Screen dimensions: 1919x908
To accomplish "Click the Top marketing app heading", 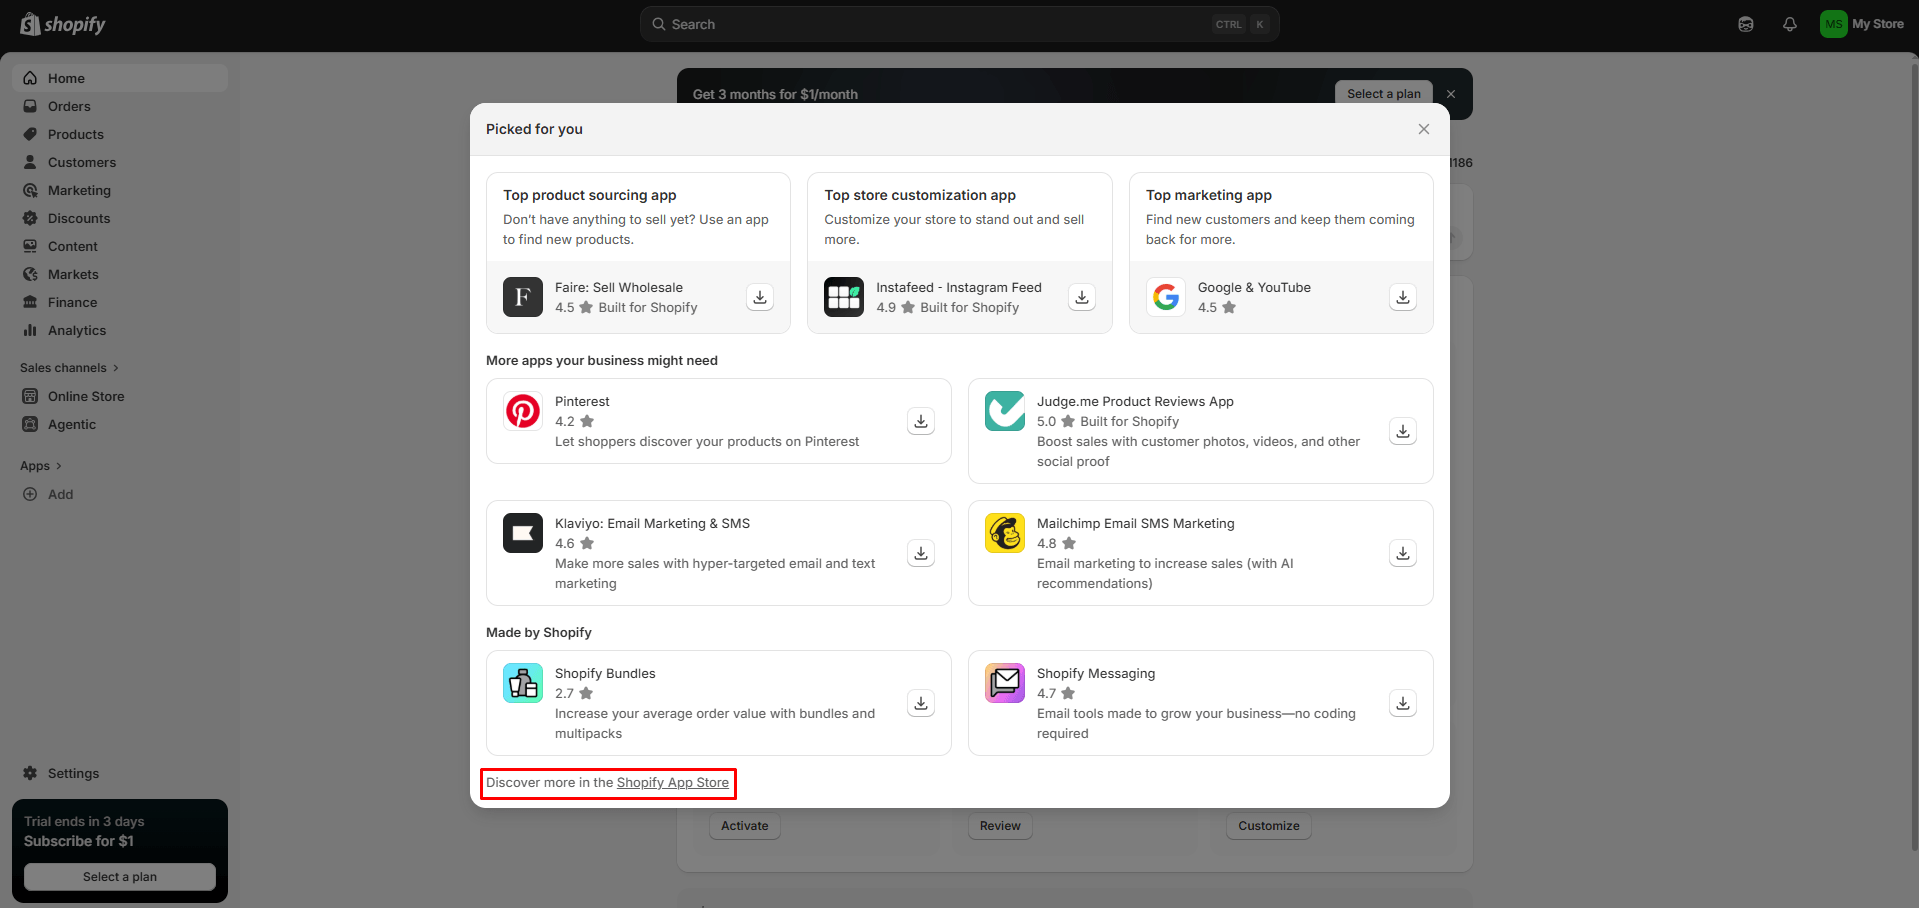I will [1209, 195].
